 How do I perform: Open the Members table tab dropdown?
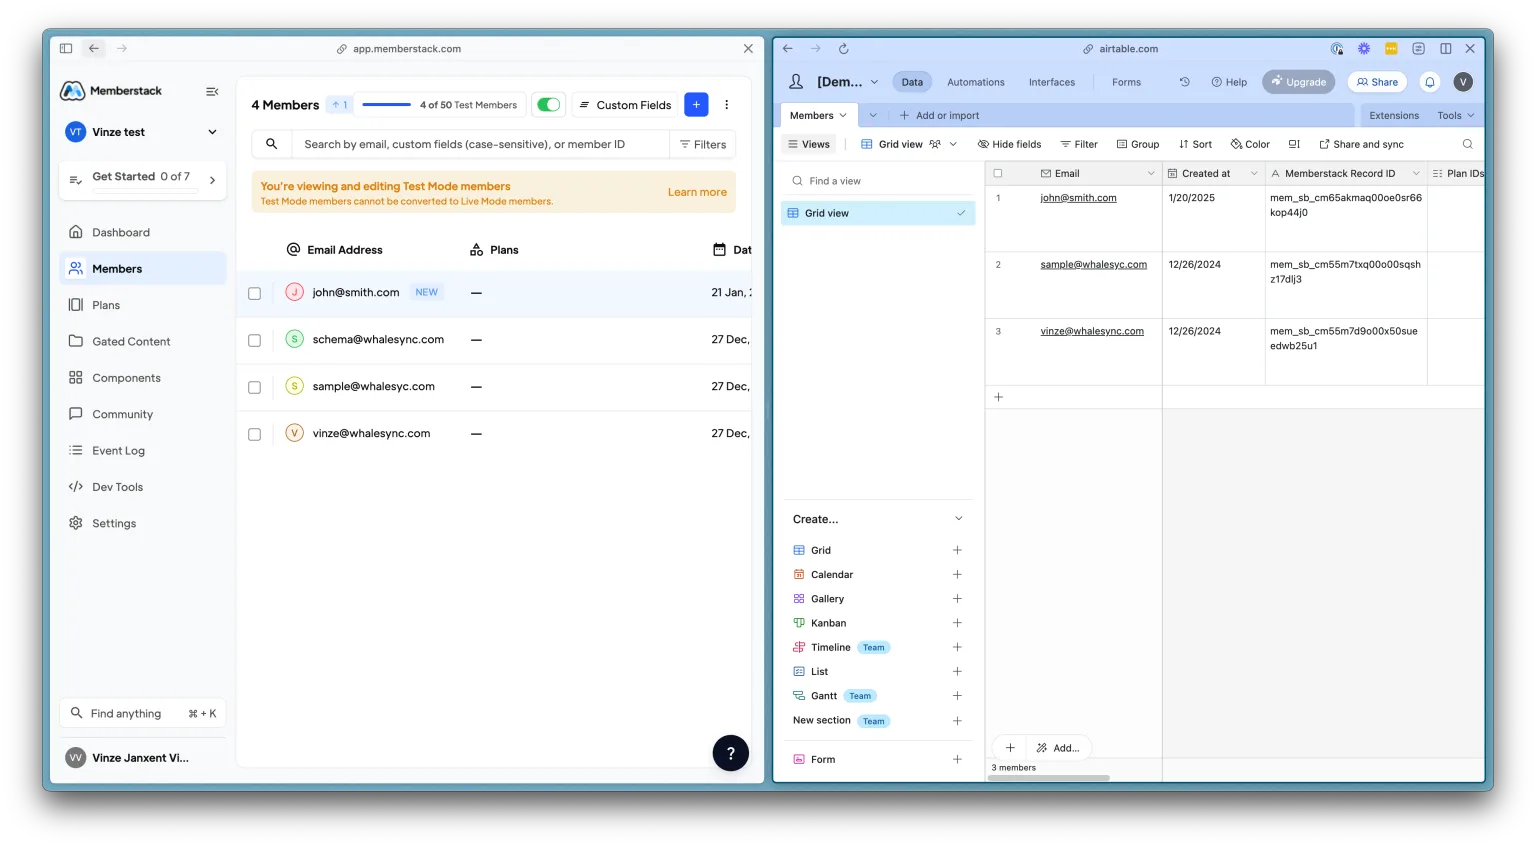843,115
